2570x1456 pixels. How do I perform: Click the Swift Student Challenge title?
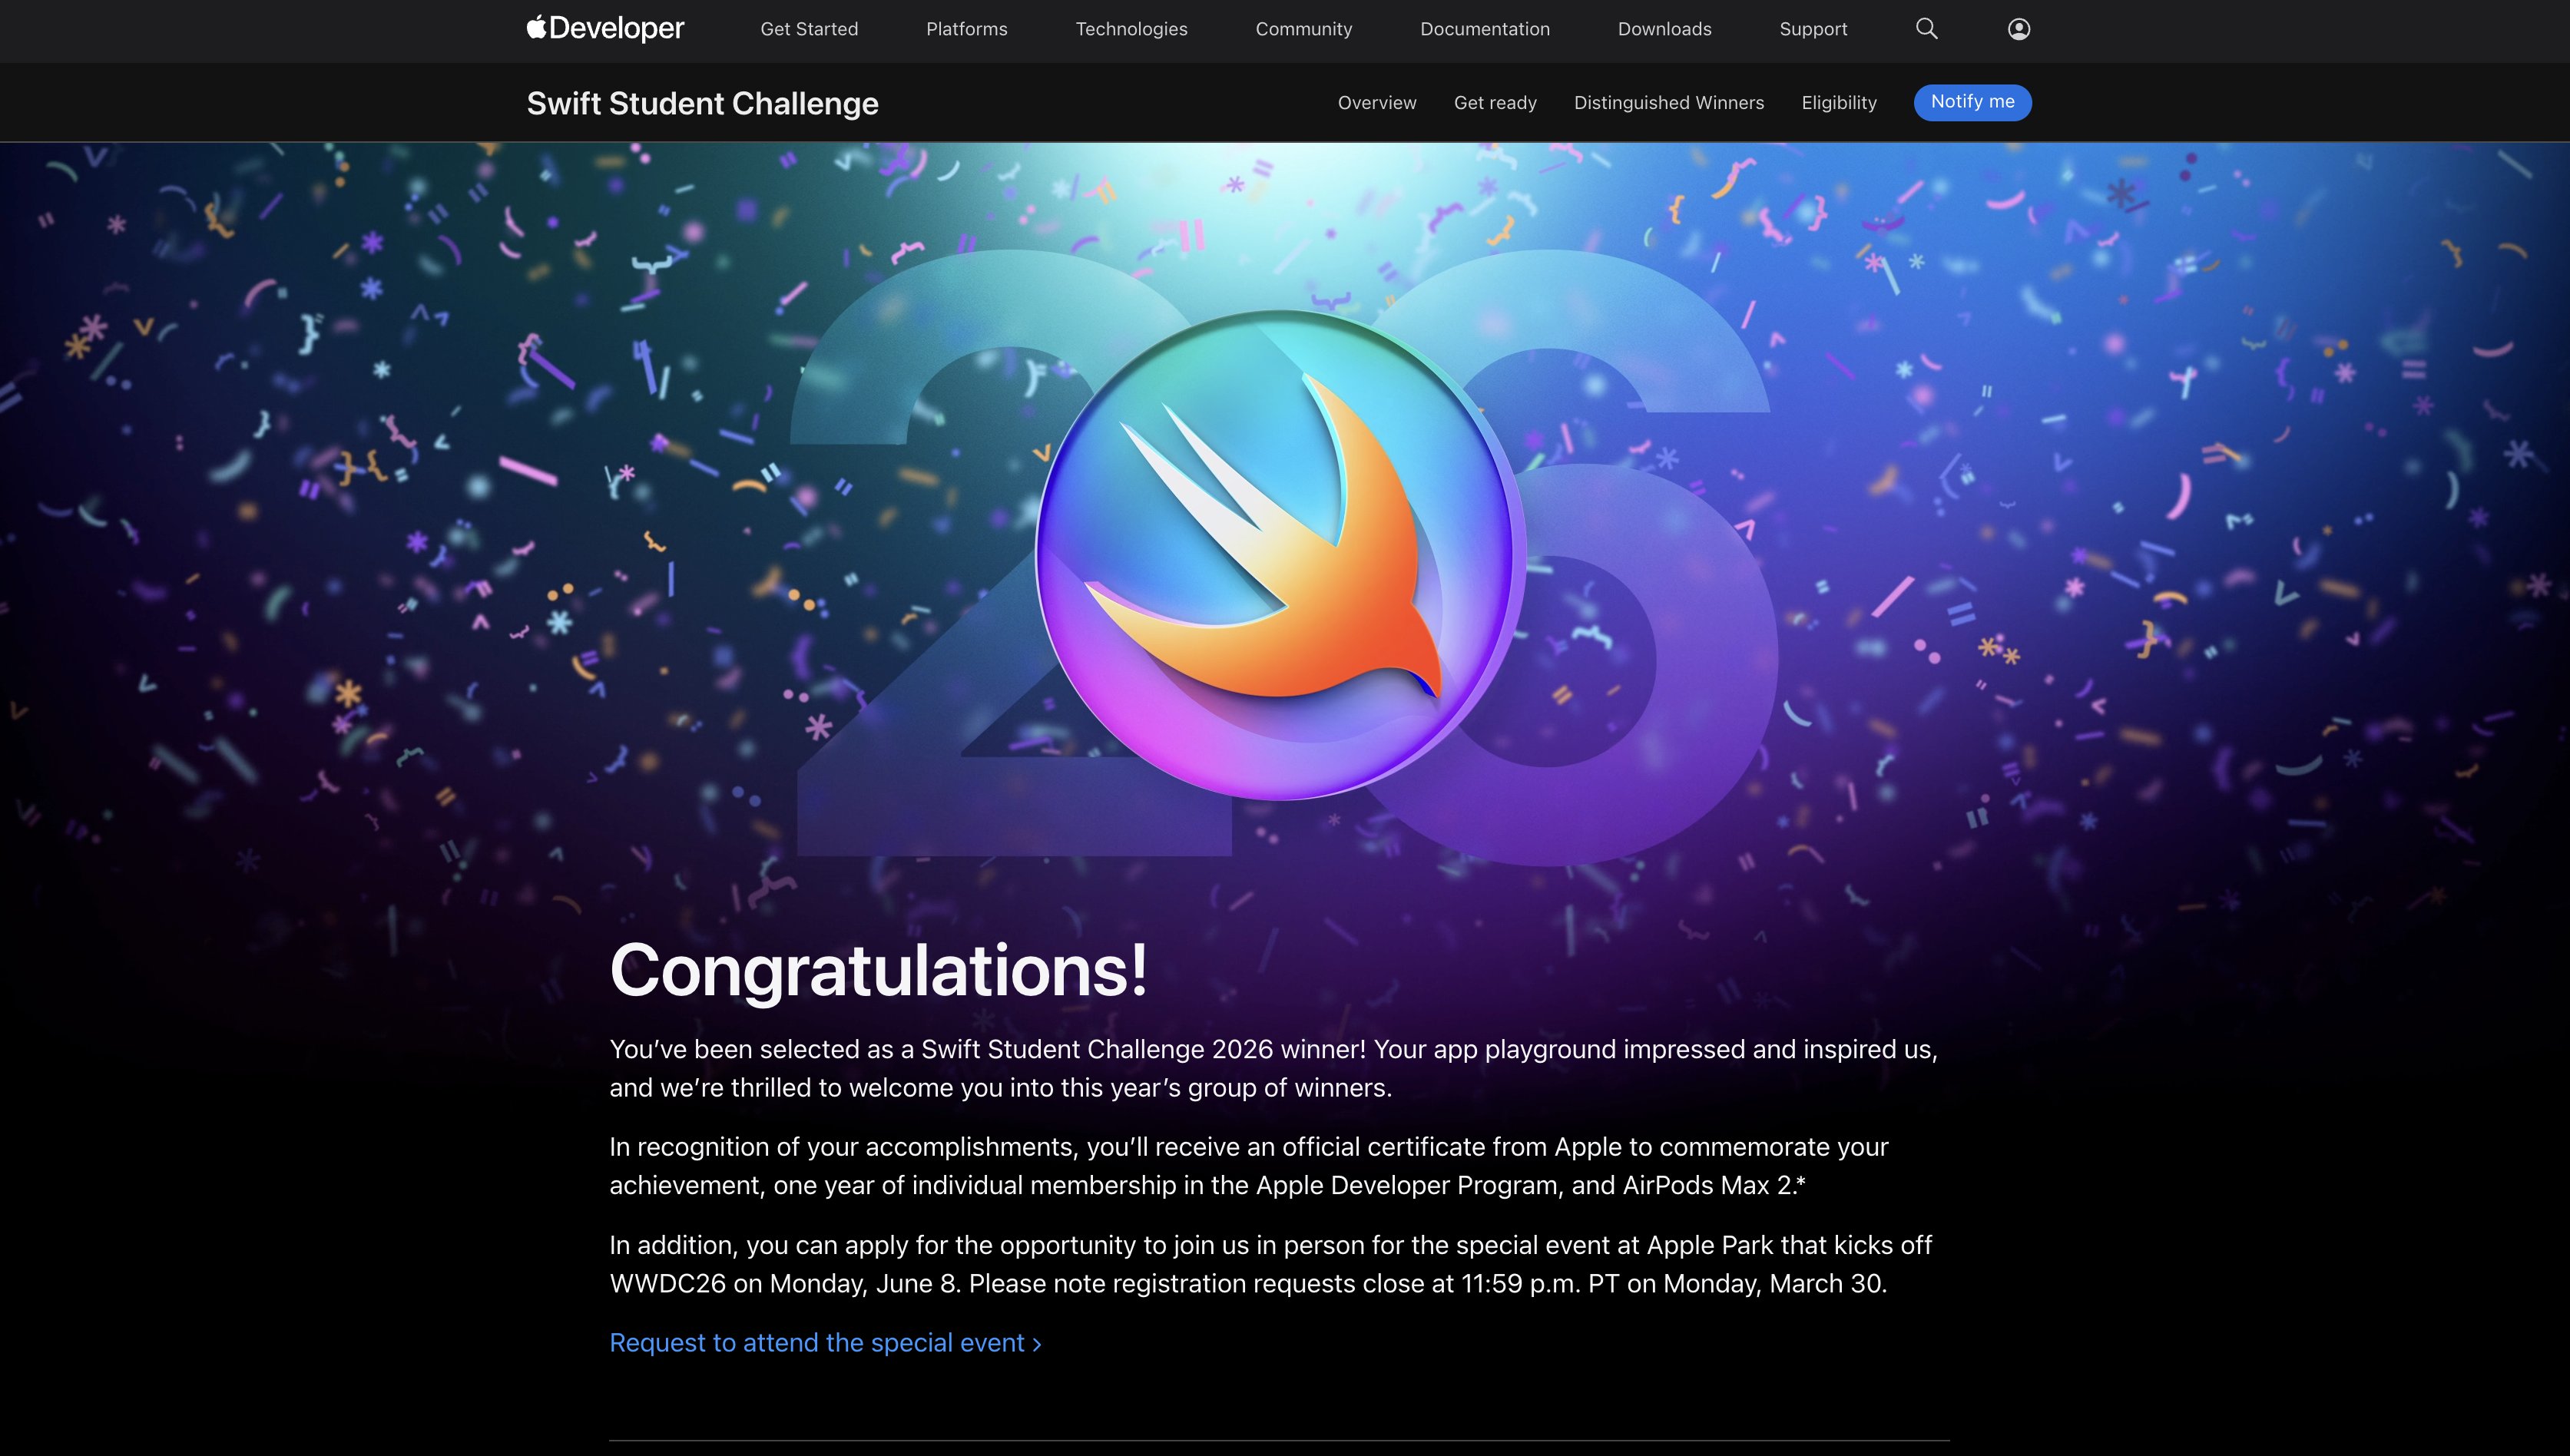coord(702,103)
